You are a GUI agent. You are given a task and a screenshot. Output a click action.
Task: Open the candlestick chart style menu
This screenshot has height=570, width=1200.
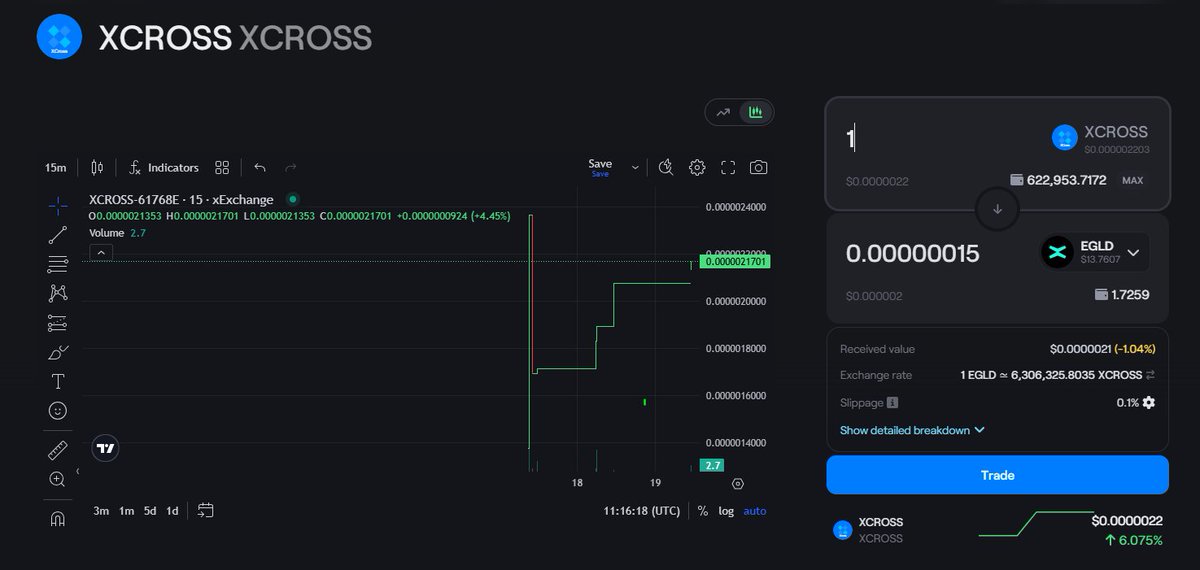tap(97, 167)
